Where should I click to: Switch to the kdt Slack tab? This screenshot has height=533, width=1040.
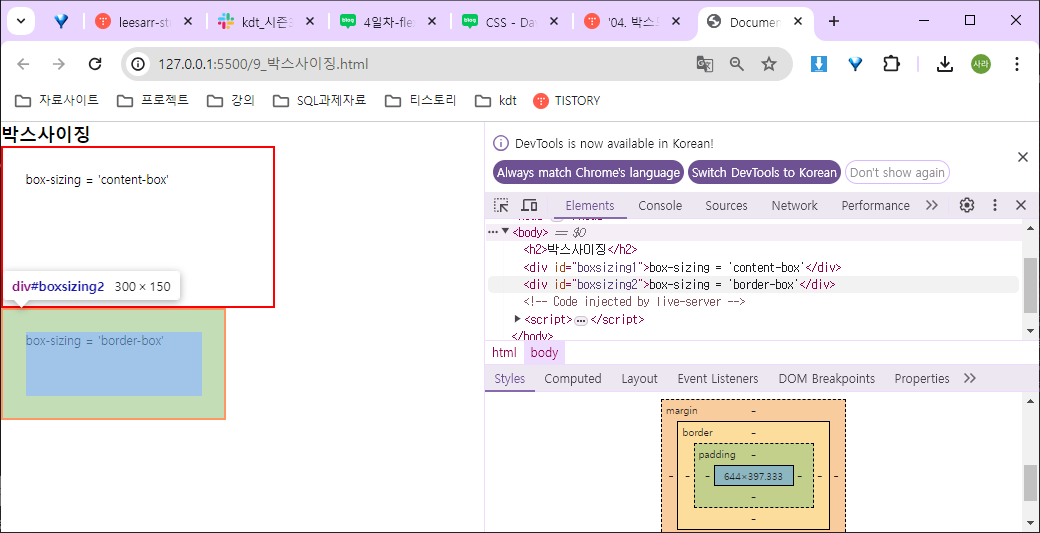[267, 22]
